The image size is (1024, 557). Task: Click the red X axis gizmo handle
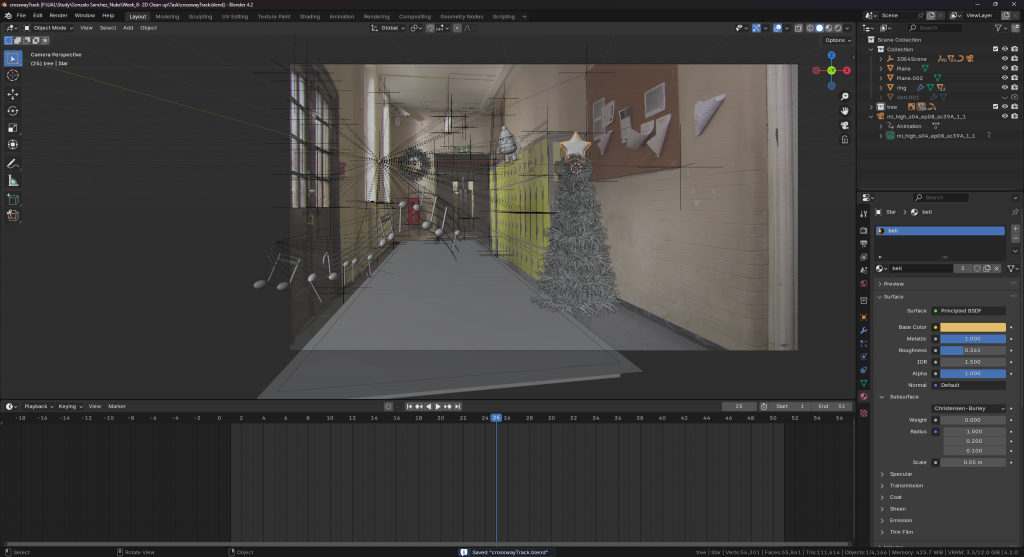[x=847, y=71]
